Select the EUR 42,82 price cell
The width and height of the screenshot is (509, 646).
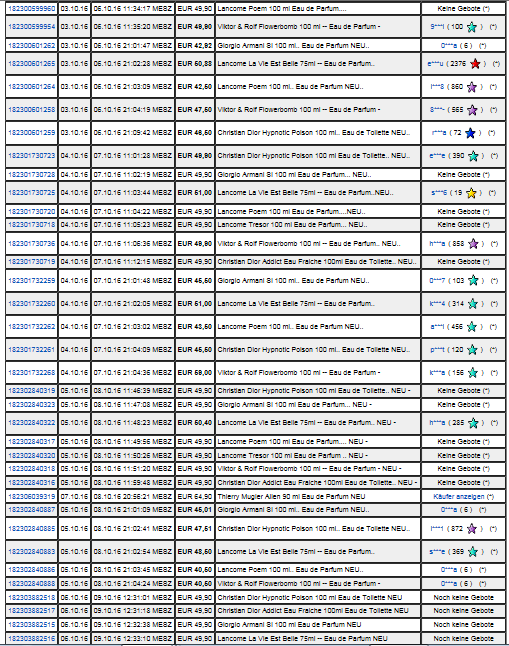(x=195, y=45)
